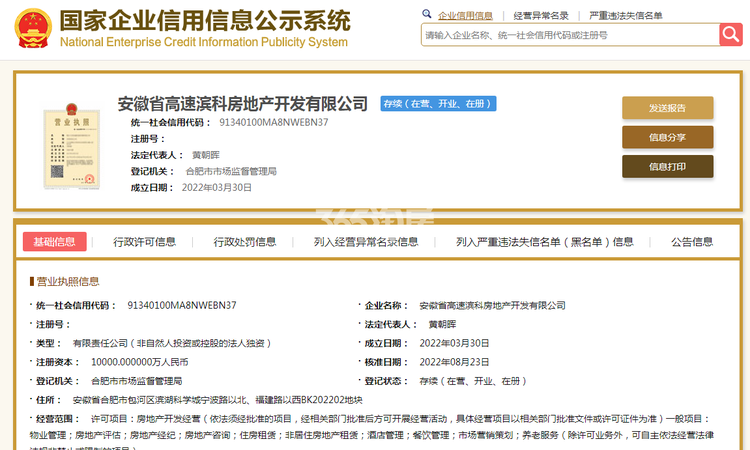The width and height of the screenshot is (750, 450).
Task: Click the 类型 value 有限责任公司 text
Action: point(172,343)
